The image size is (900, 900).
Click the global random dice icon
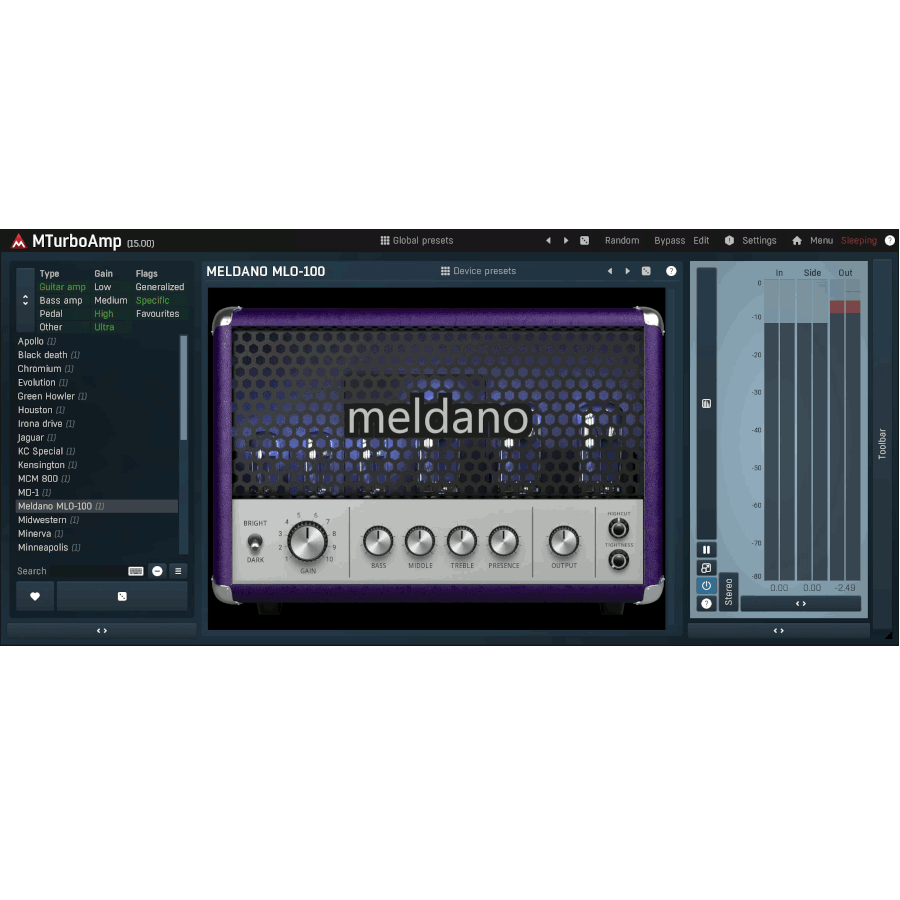pos(584,240)
